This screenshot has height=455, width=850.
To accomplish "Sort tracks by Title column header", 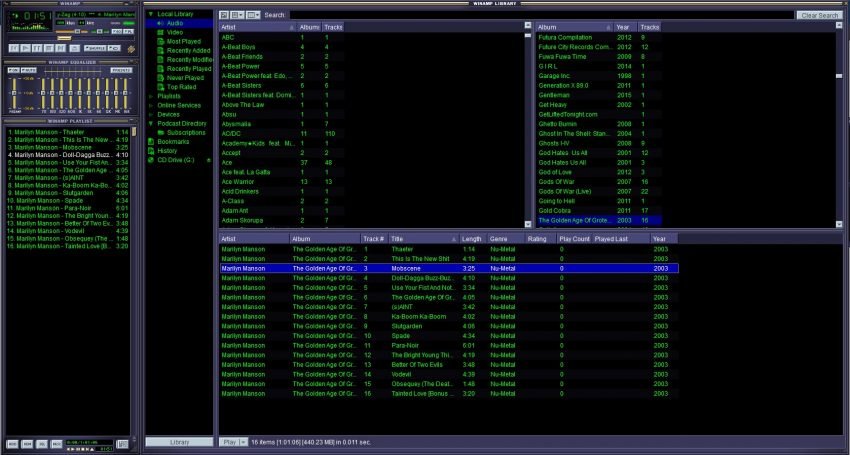I will tap(422, 239).
